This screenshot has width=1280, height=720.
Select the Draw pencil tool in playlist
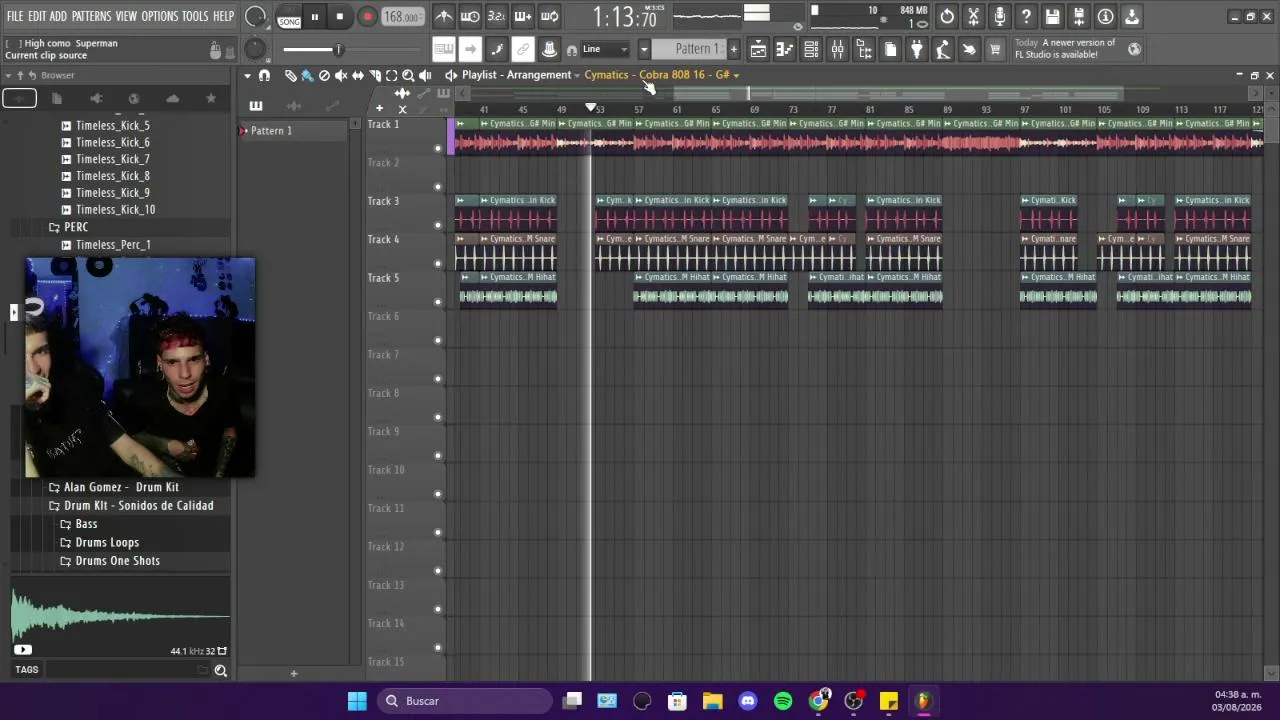click(290, 75)
